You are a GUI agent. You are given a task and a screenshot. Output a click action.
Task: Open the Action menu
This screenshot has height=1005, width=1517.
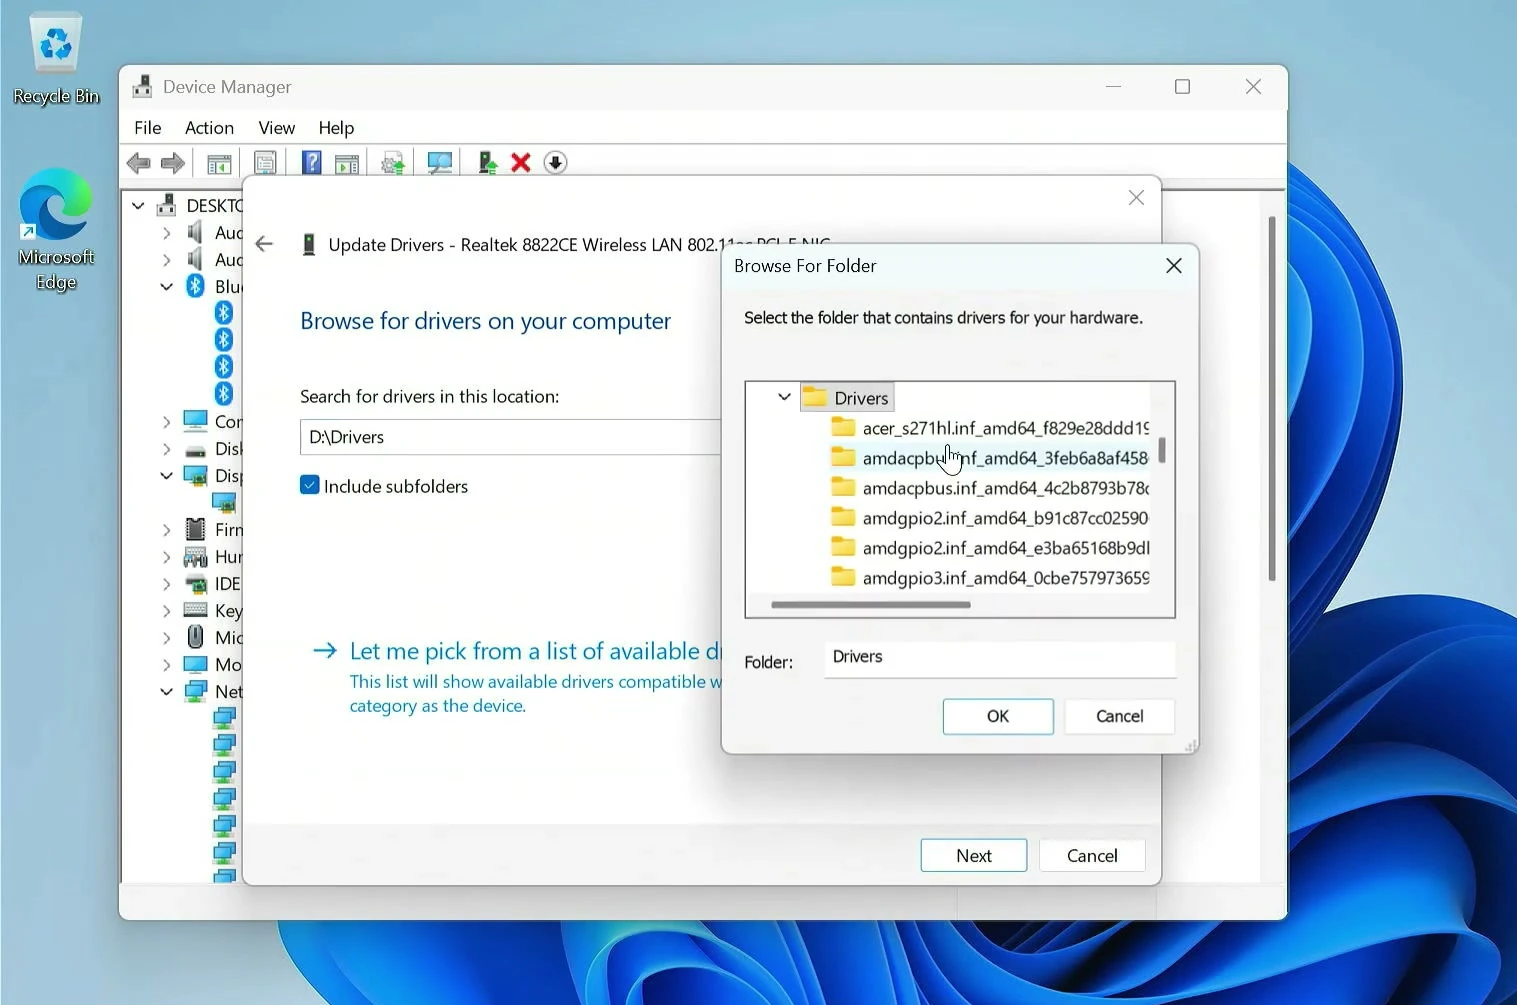(209, 128)
